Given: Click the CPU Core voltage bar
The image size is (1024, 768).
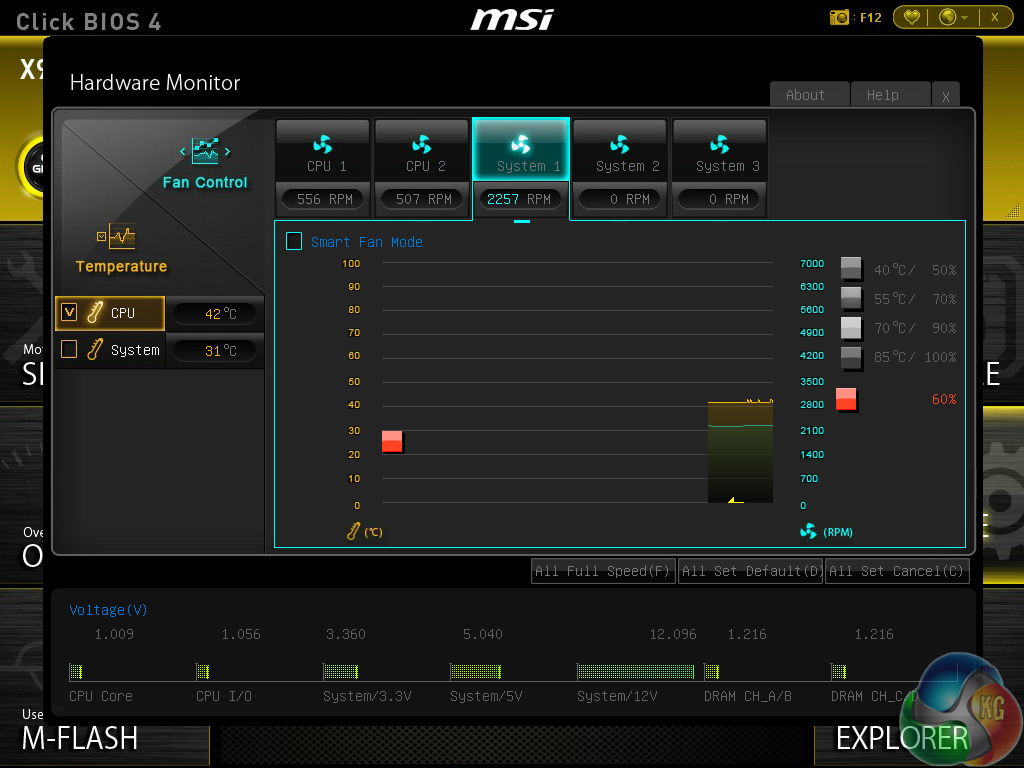Looking at the screenshot, I should coord(76,671).
